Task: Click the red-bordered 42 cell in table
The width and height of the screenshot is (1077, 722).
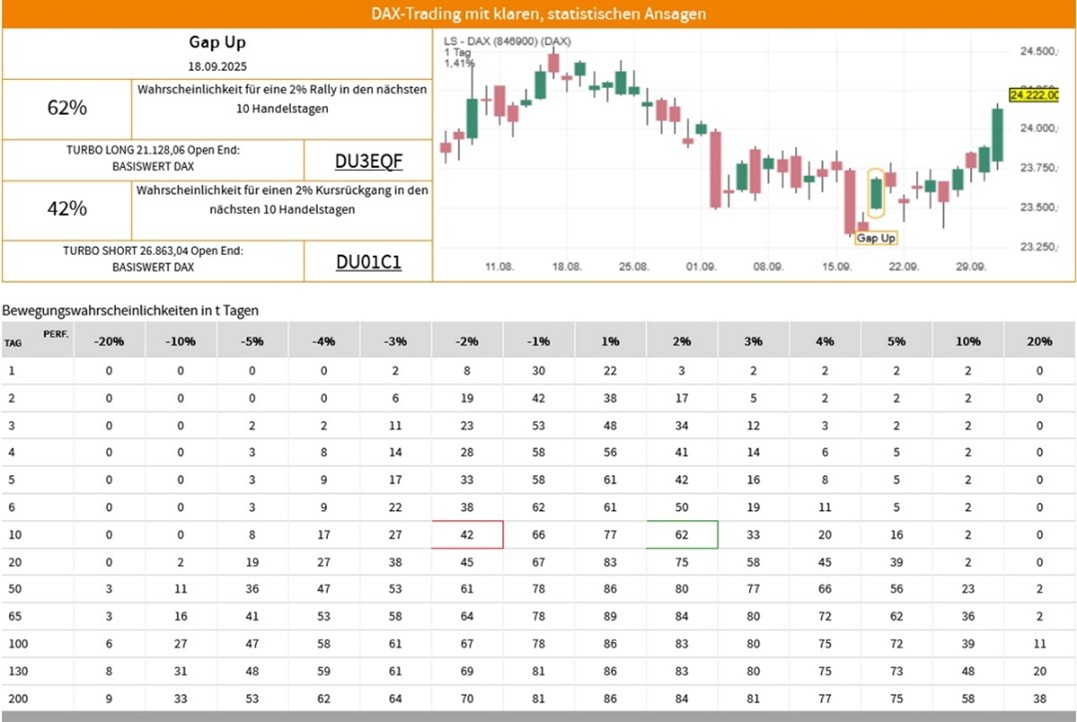Action: tap(467, 535)
